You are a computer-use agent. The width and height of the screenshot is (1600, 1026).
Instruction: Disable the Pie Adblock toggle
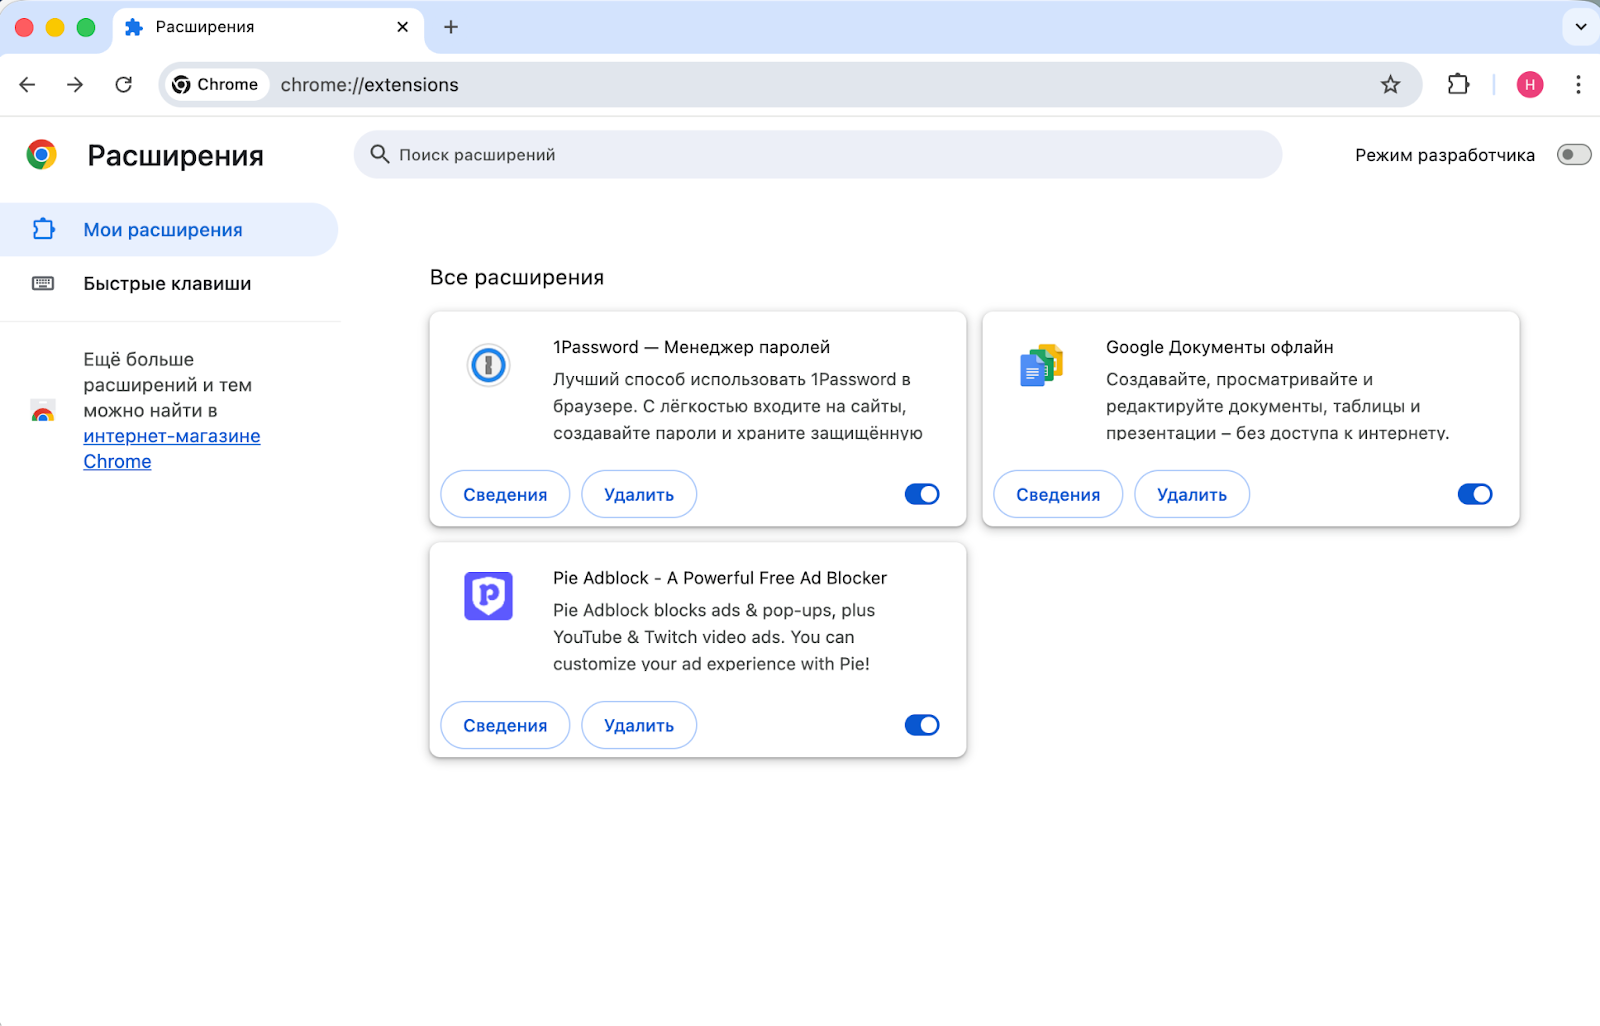point(922,725)
